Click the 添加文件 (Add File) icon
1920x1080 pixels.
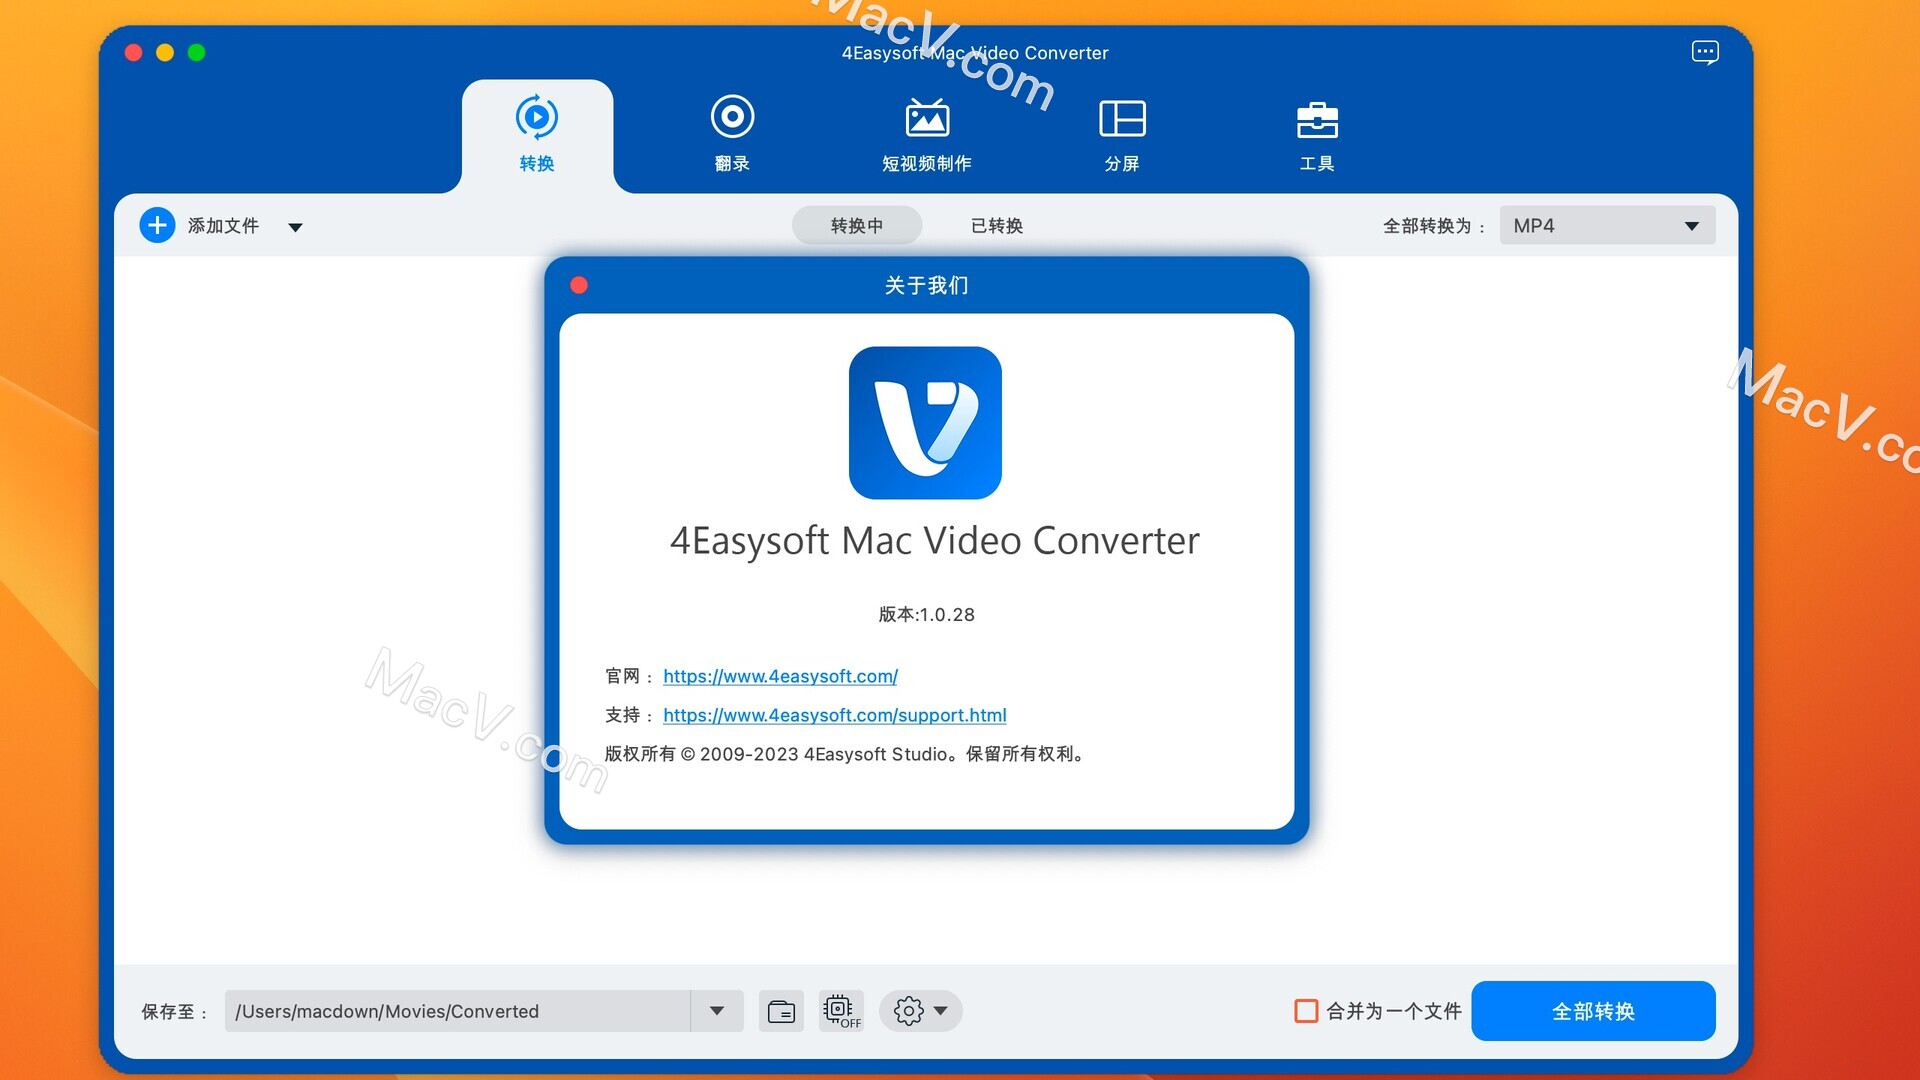[157, 224]
